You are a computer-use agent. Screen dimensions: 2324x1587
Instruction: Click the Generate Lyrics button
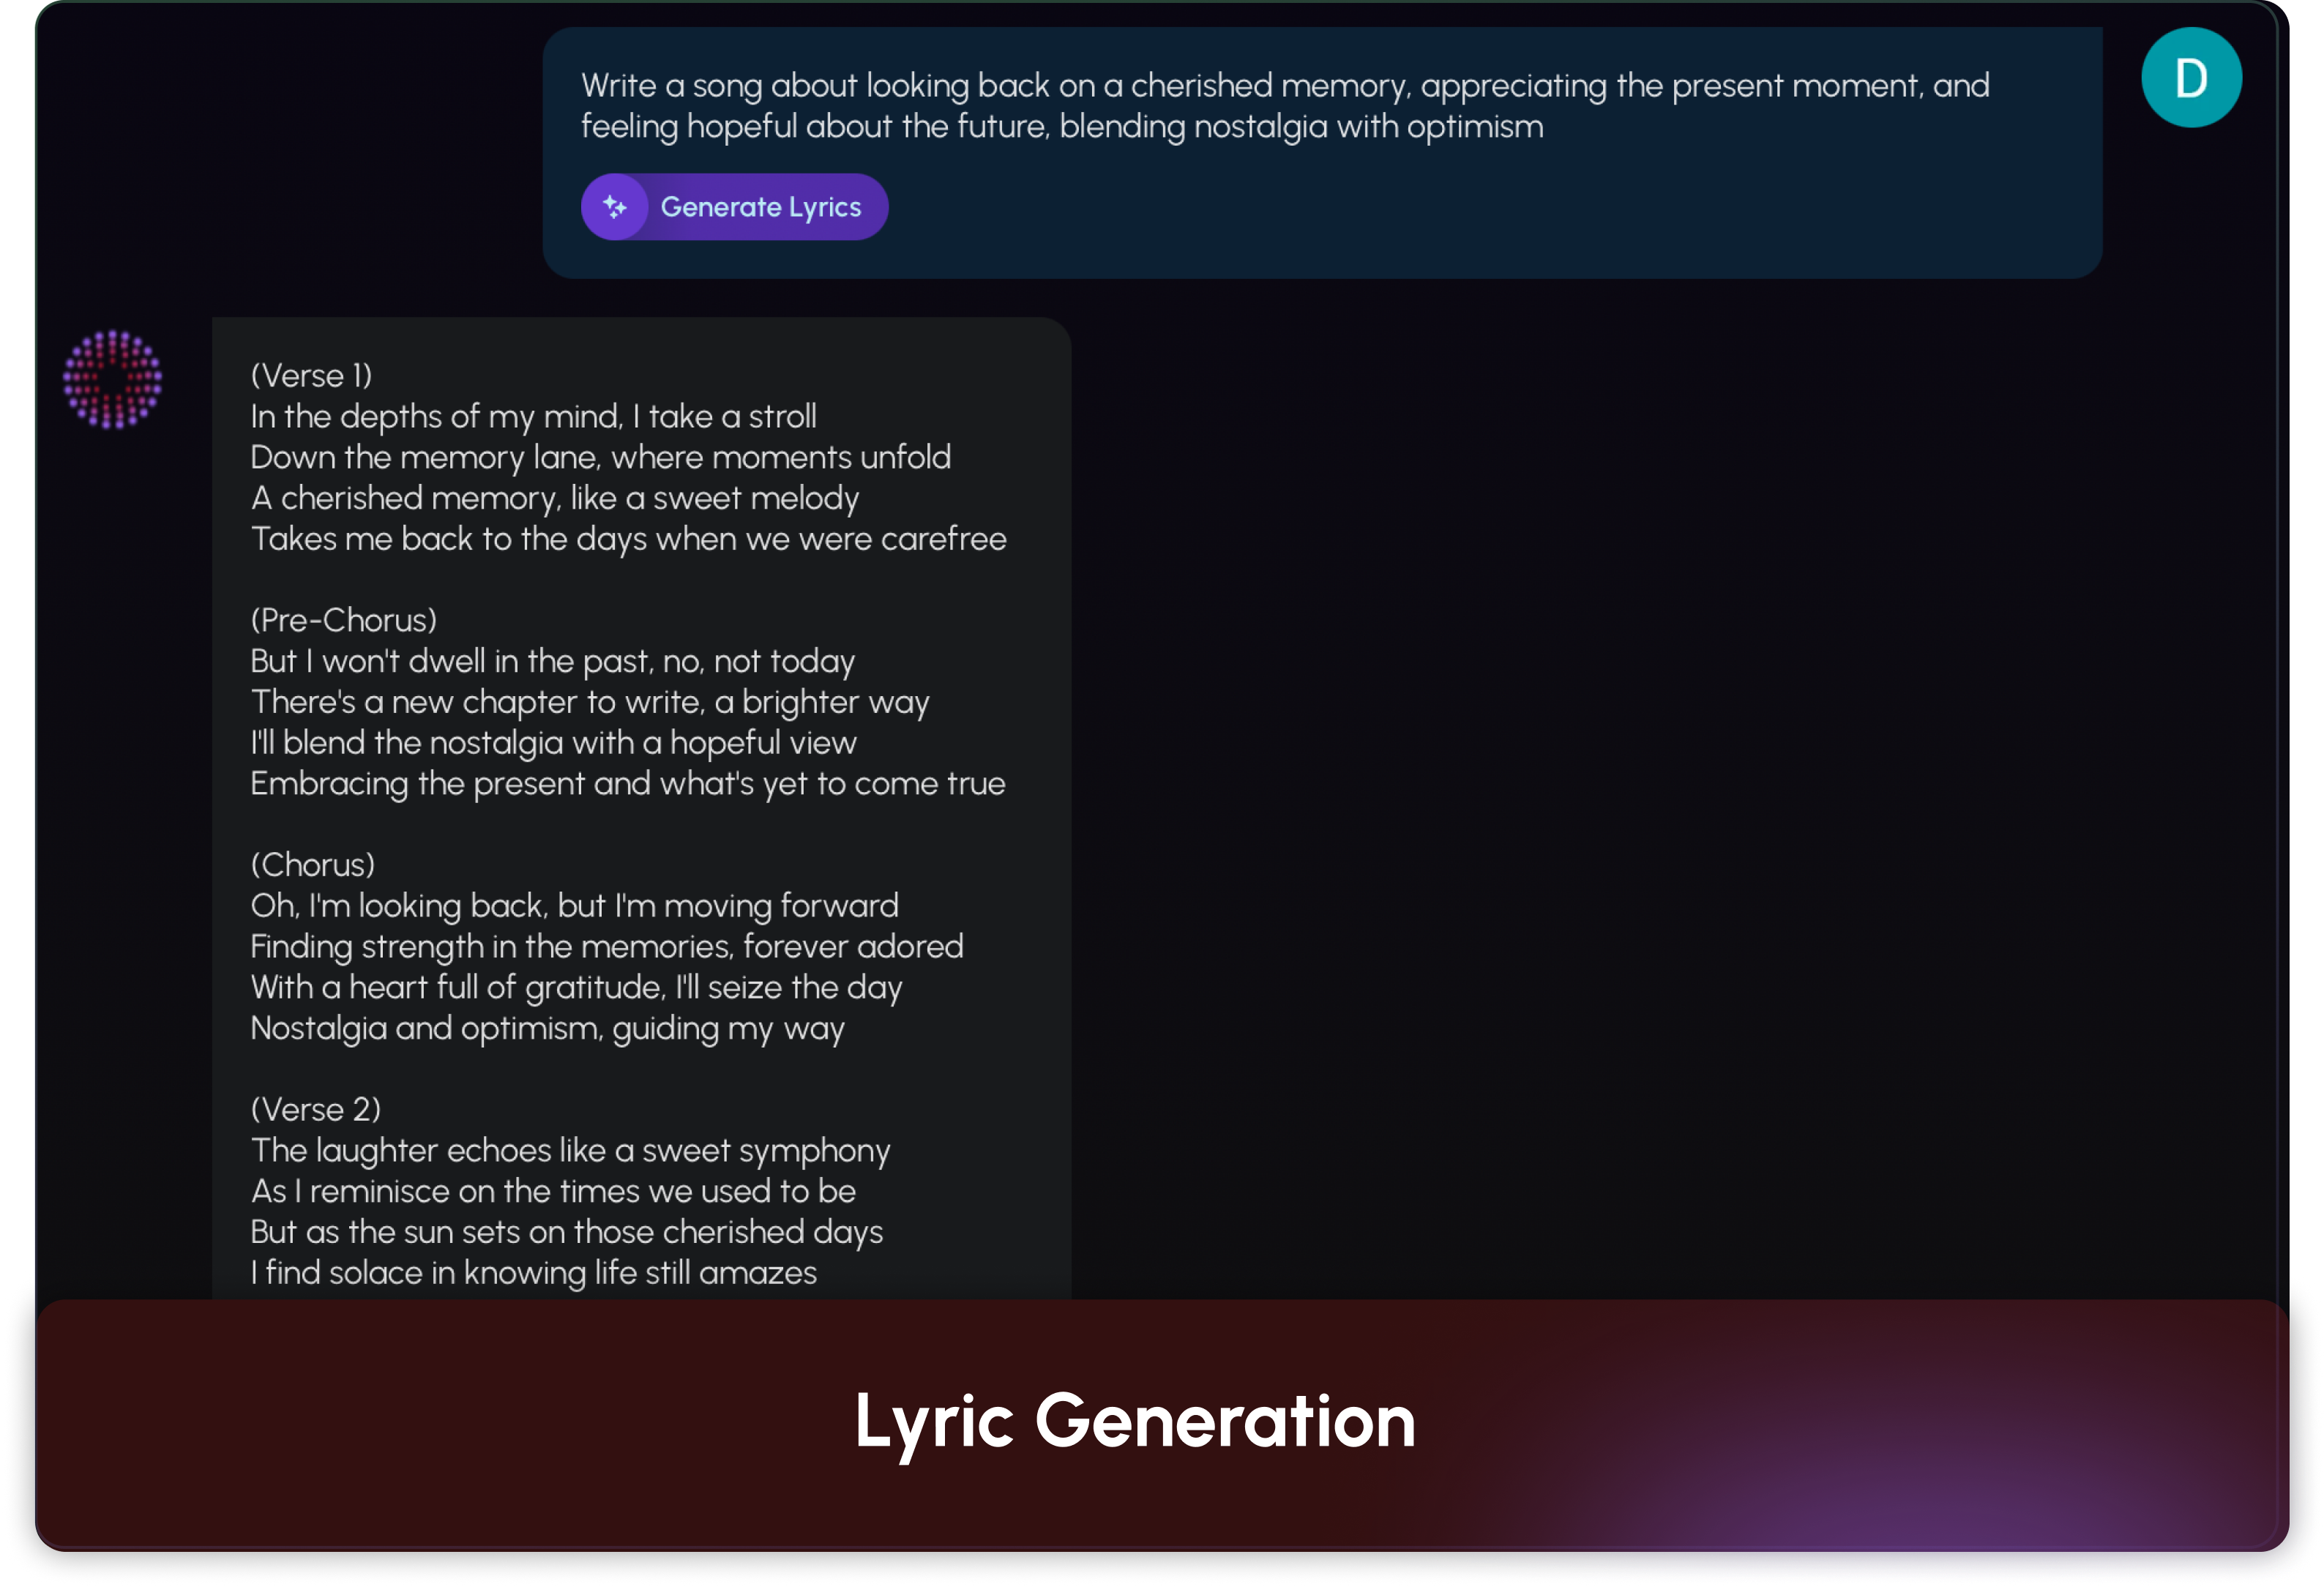[x=734, y=207]
